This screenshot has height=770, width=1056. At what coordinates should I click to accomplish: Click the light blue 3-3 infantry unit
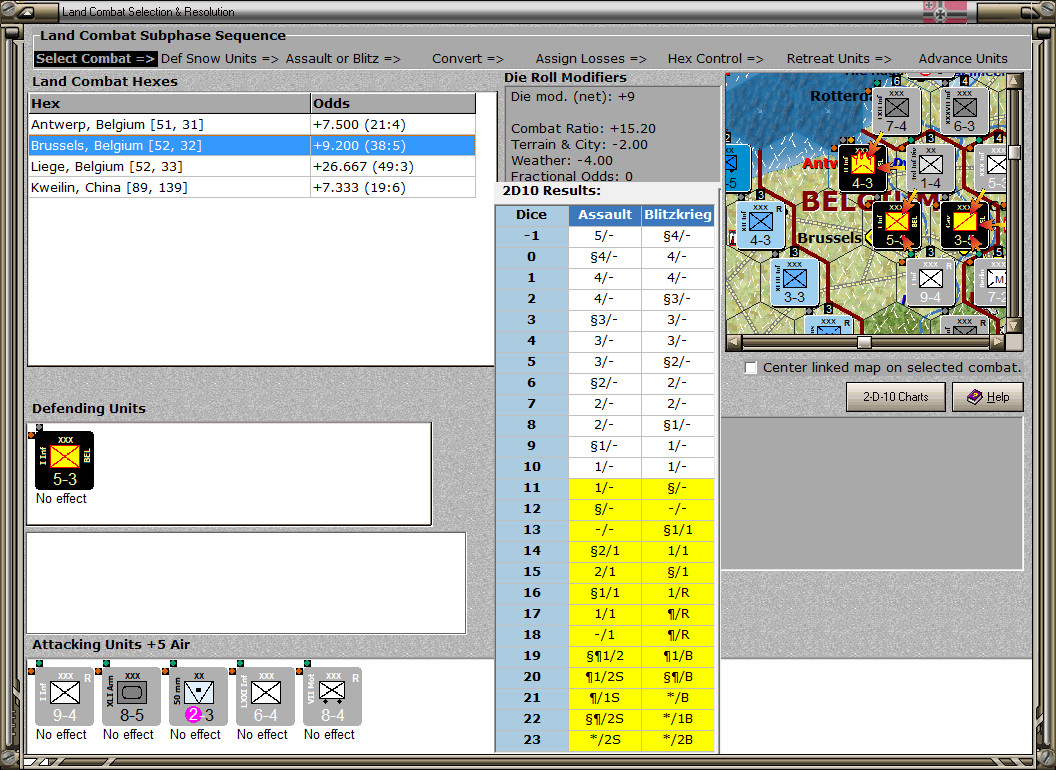click(794, 282)
